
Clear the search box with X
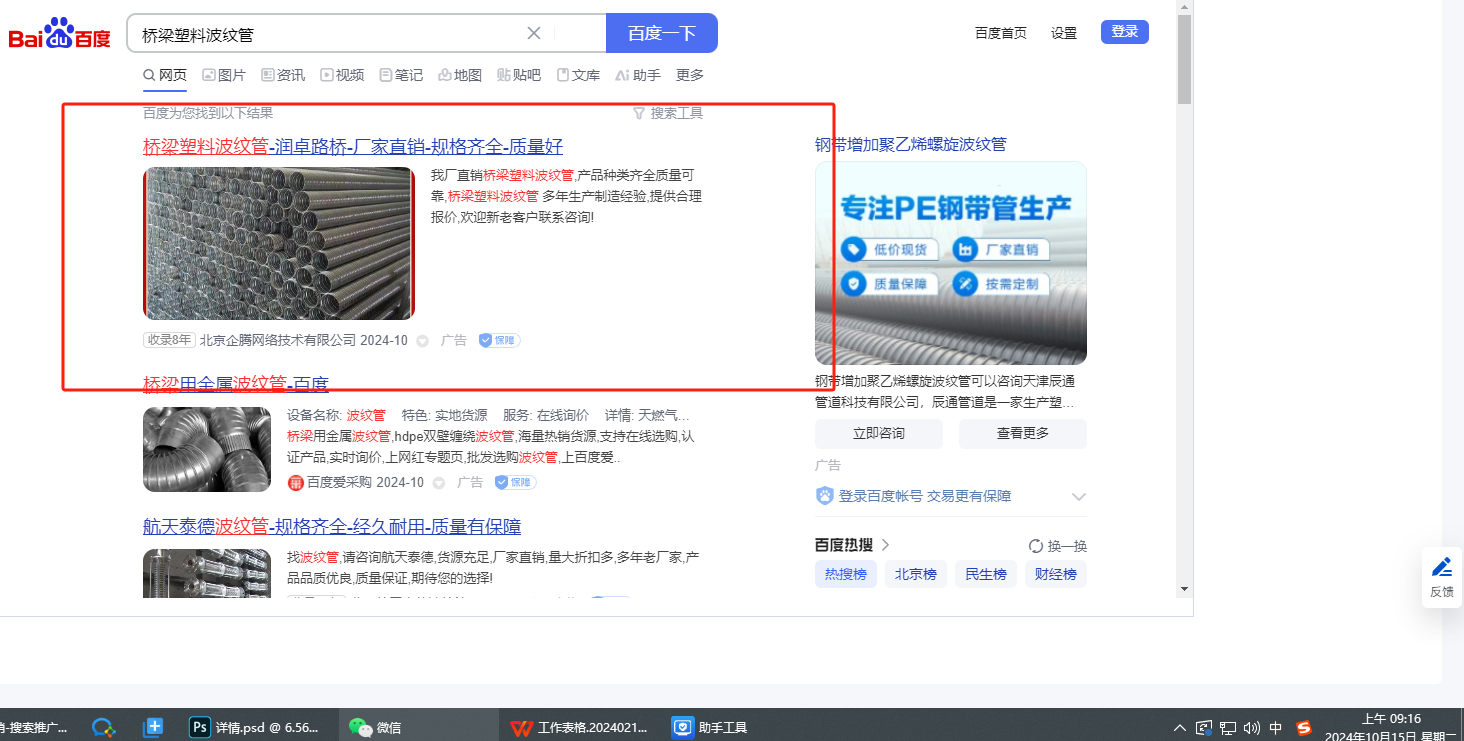(534, 33)
